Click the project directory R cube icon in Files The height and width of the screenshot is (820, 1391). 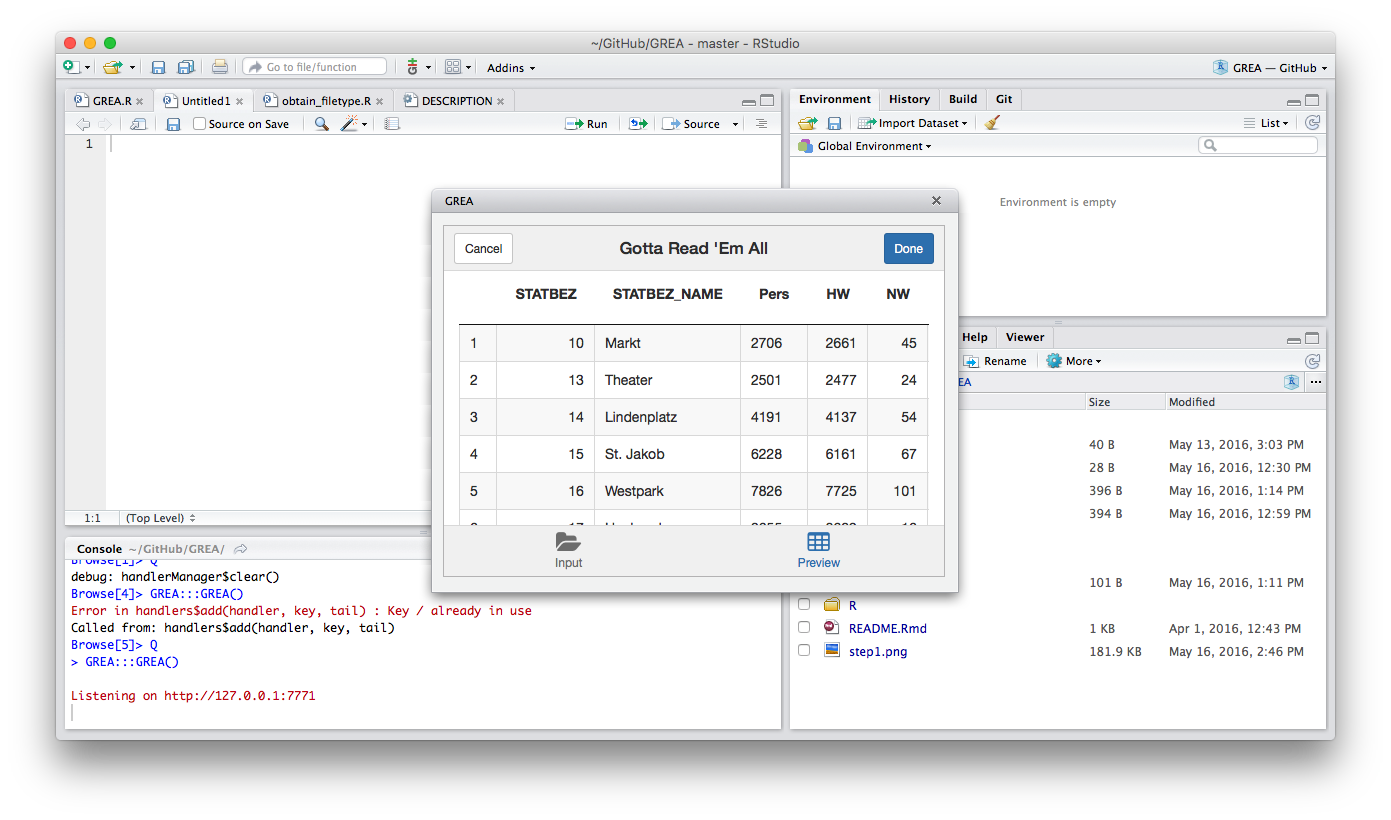pyautogui.click(x=1292, y=382)
